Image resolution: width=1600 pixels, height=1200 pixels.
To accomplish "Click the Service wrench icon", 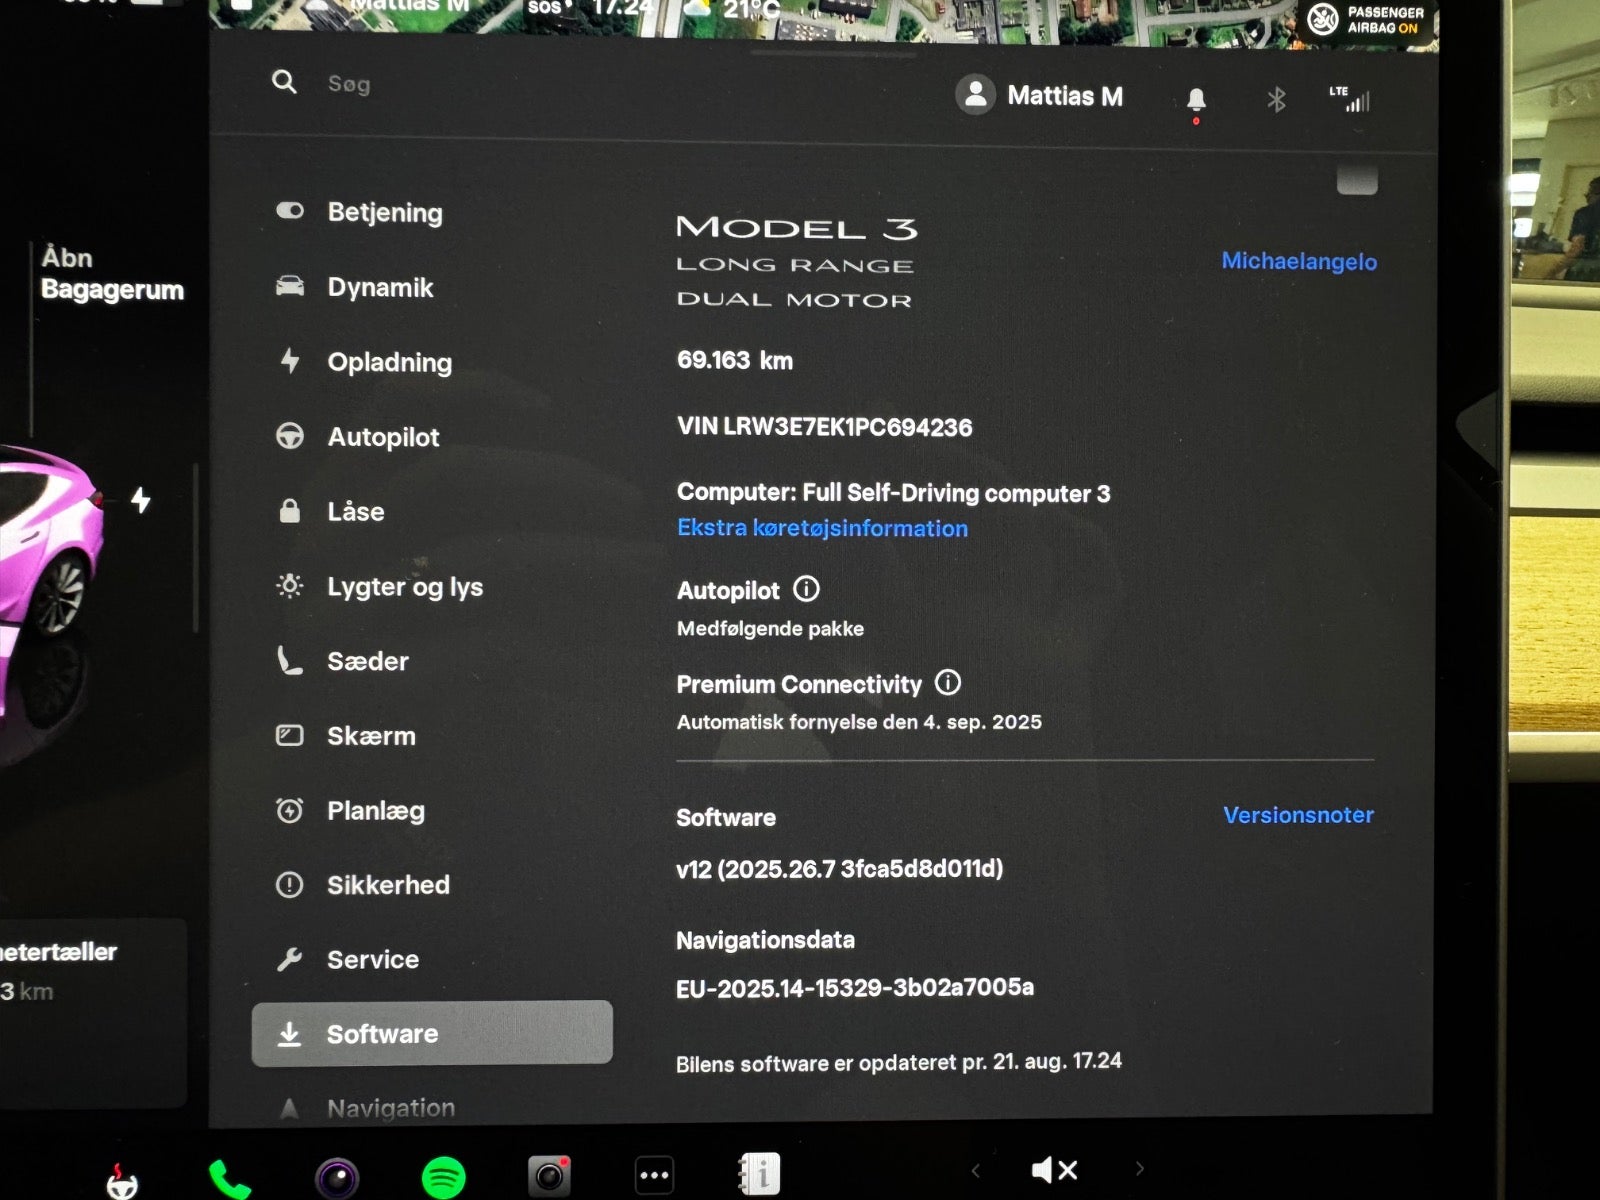I will tap(289, 959).
